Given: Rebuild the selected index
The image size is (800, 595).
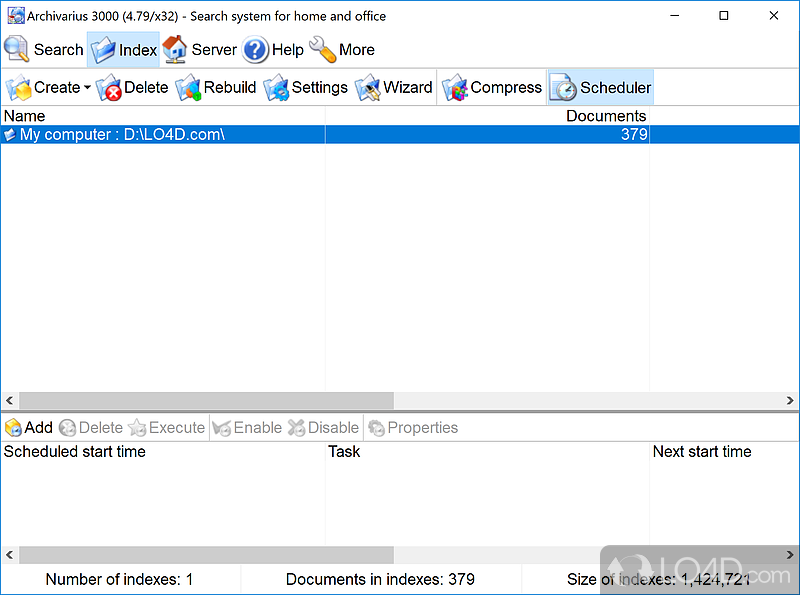Looking at the screenshot, I should point(215,88).
